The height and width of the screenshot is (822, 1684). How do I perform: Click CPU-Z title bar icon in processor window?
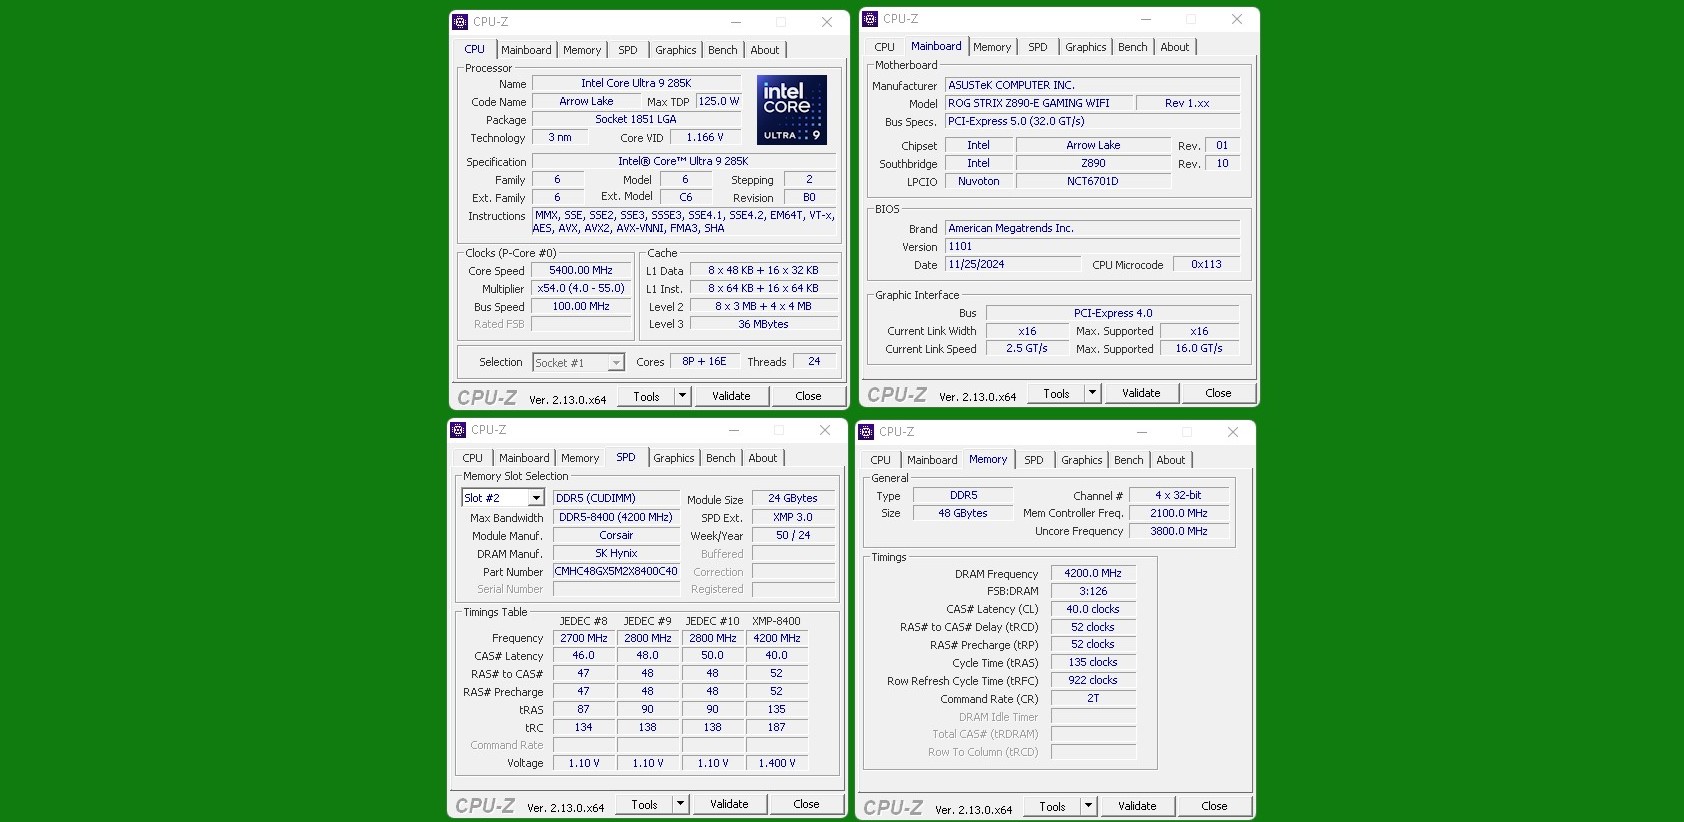point(460,22)
